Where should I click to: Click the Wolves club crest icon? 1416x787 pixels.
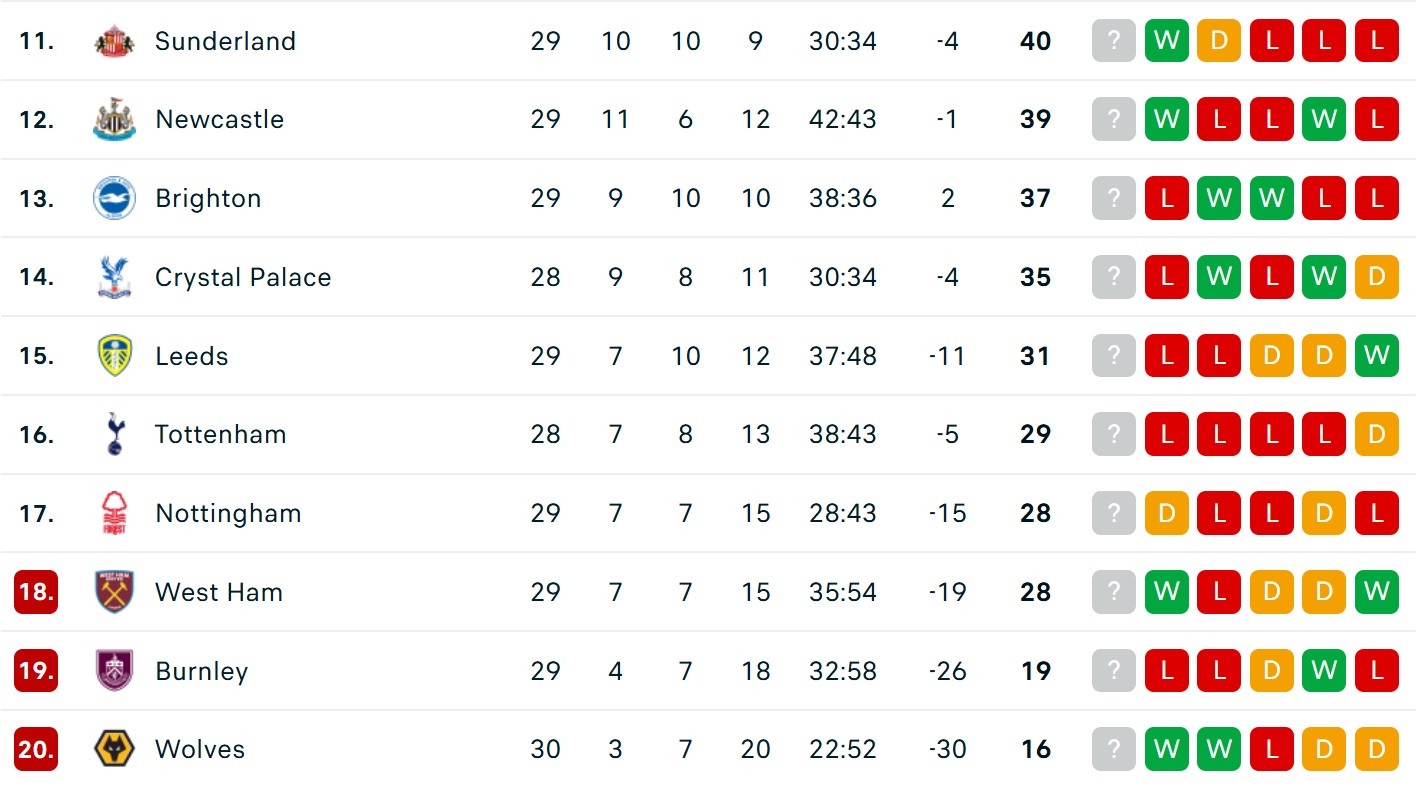point(114,749)
